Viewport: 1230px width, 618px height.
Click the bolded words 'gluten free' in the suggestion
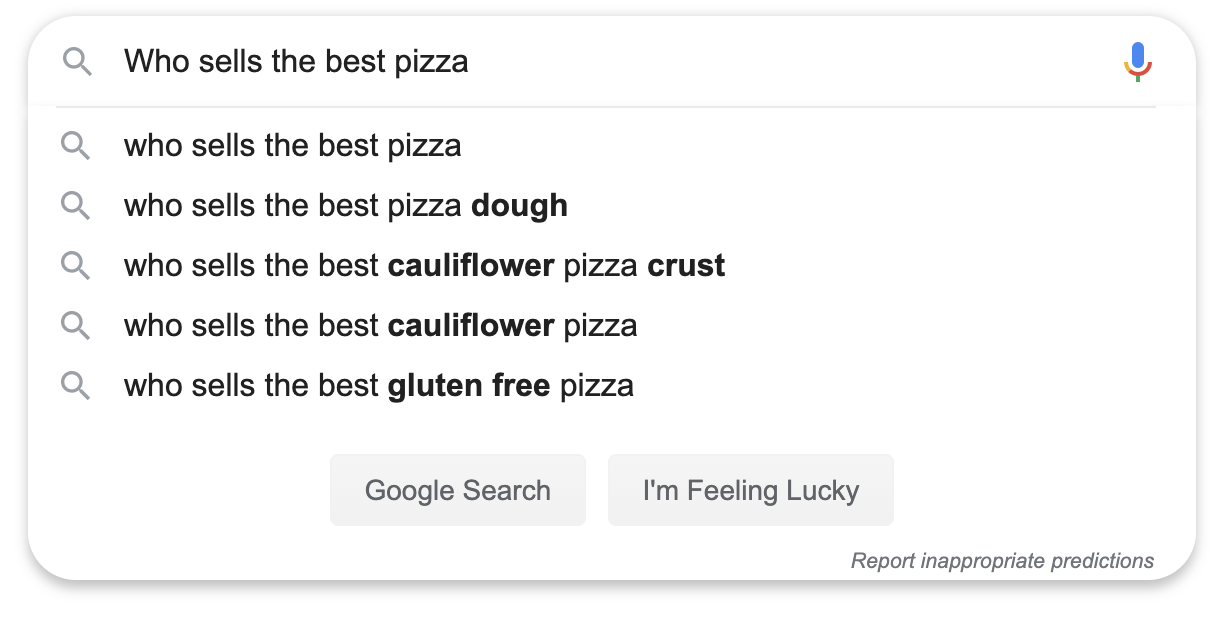[x=469, y=385]
